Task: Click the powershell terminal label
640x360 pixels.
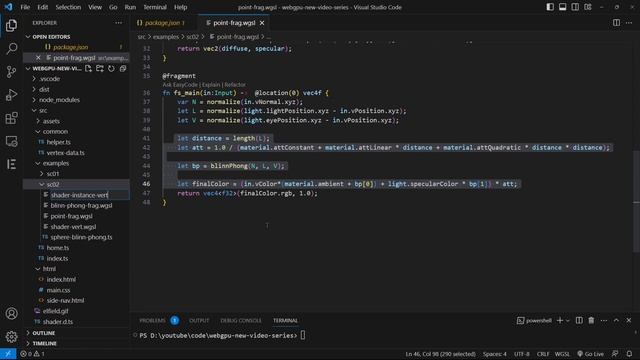Action: (x=534, y=320)
